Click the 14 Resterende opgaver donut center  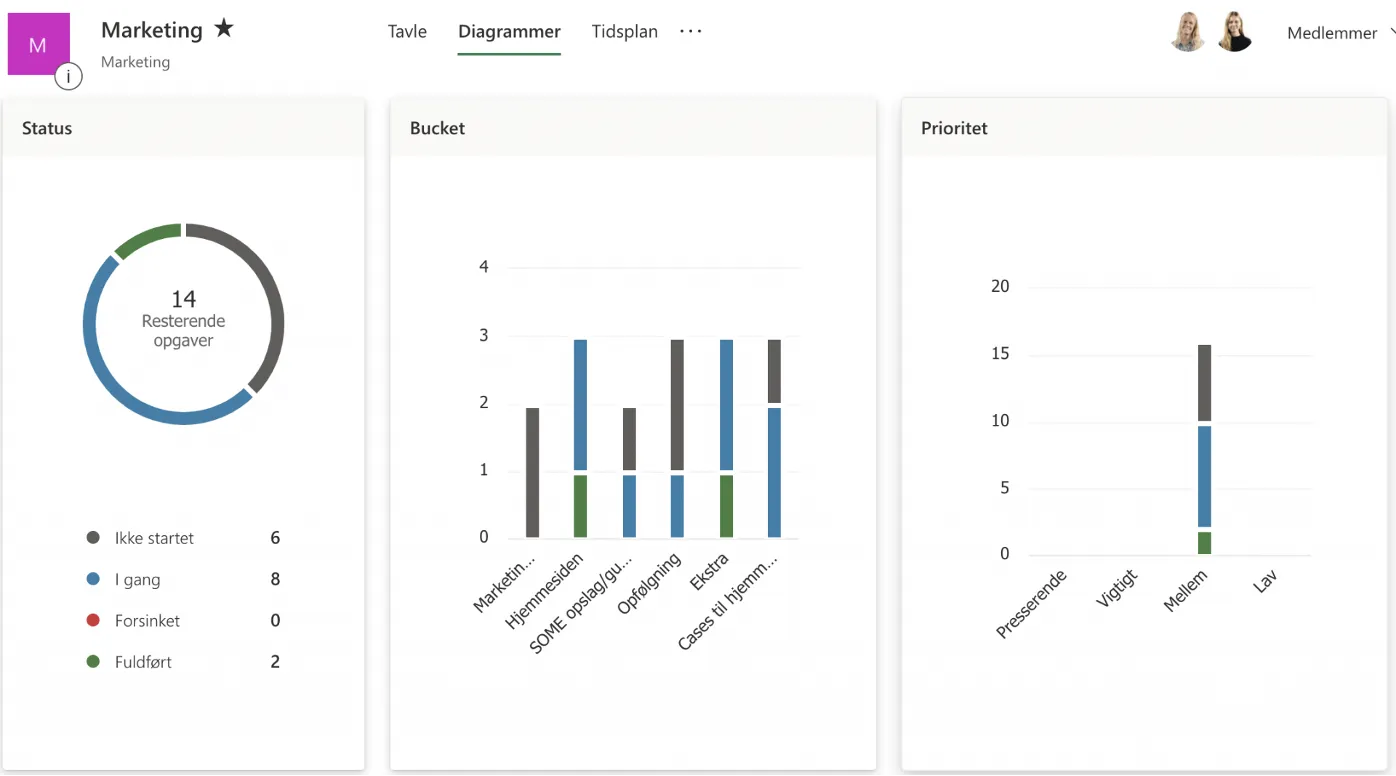(183, 319)
